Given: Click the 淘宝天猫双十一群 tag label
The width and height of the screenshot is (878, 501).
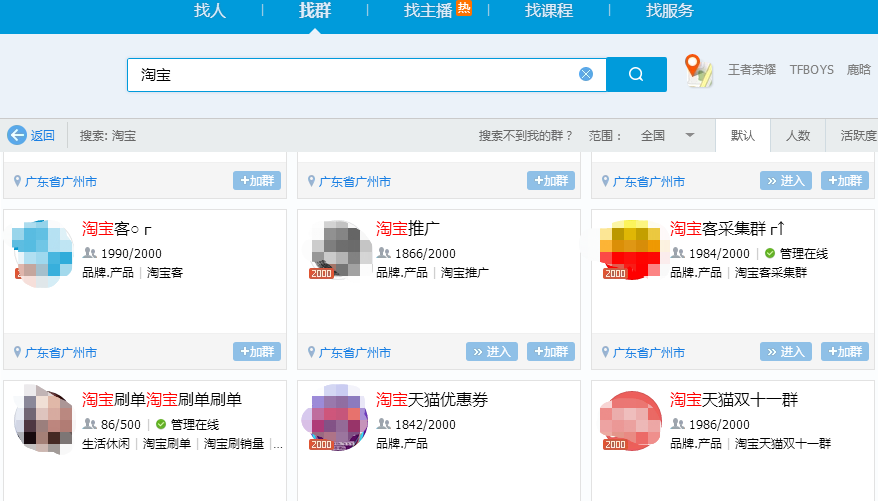Looking at the screenshot, I should 783,444.
